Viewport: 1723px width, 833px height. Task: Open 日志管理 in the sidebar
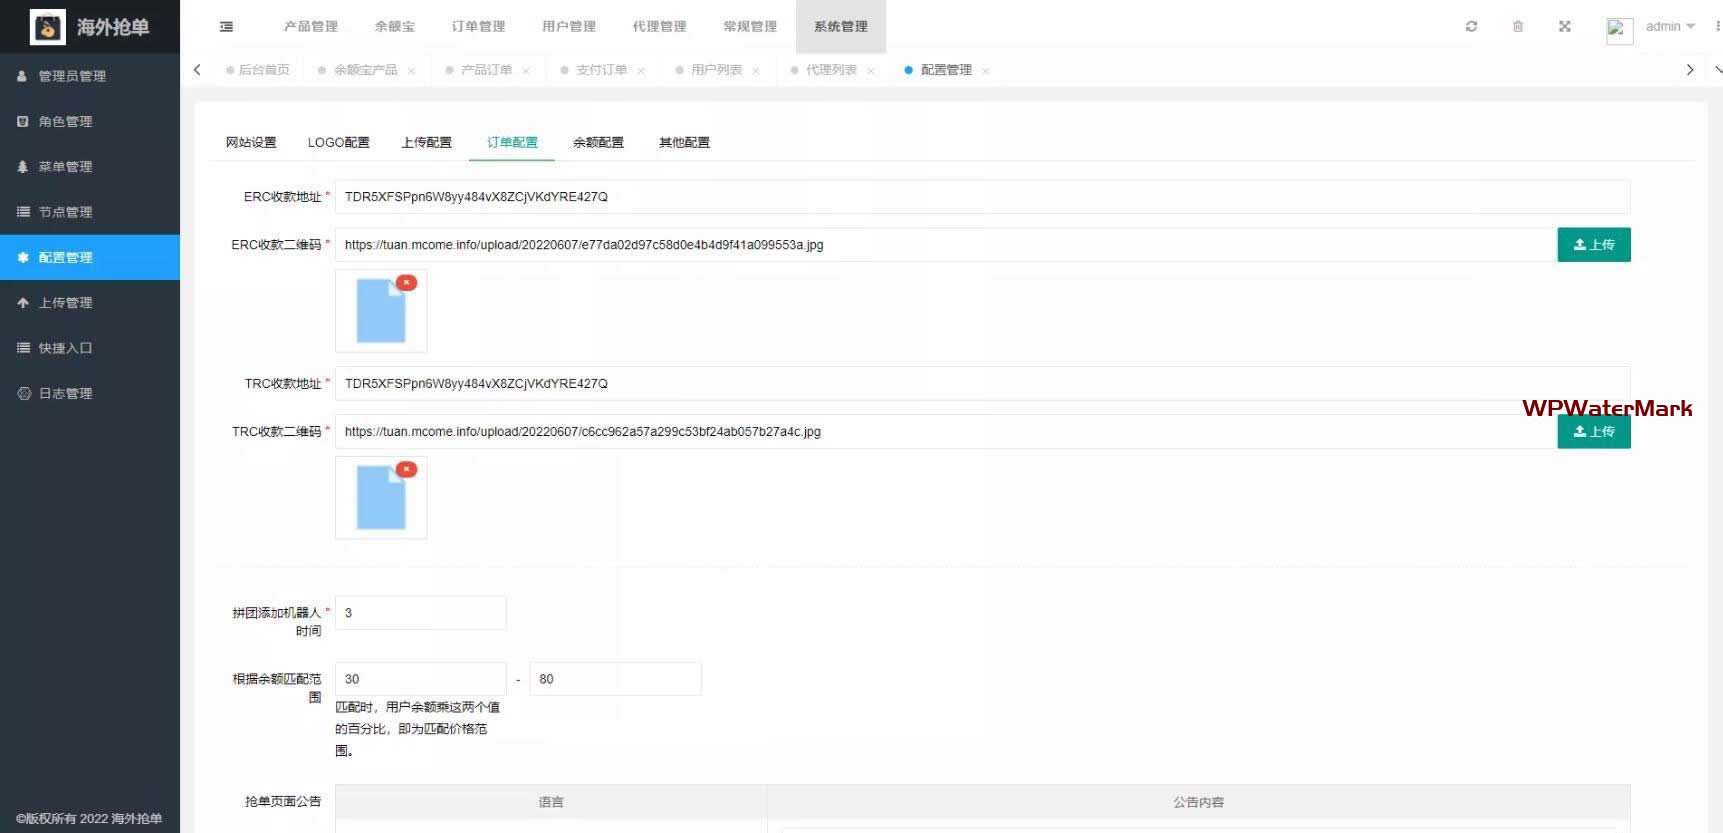click(x=65, y=394)
